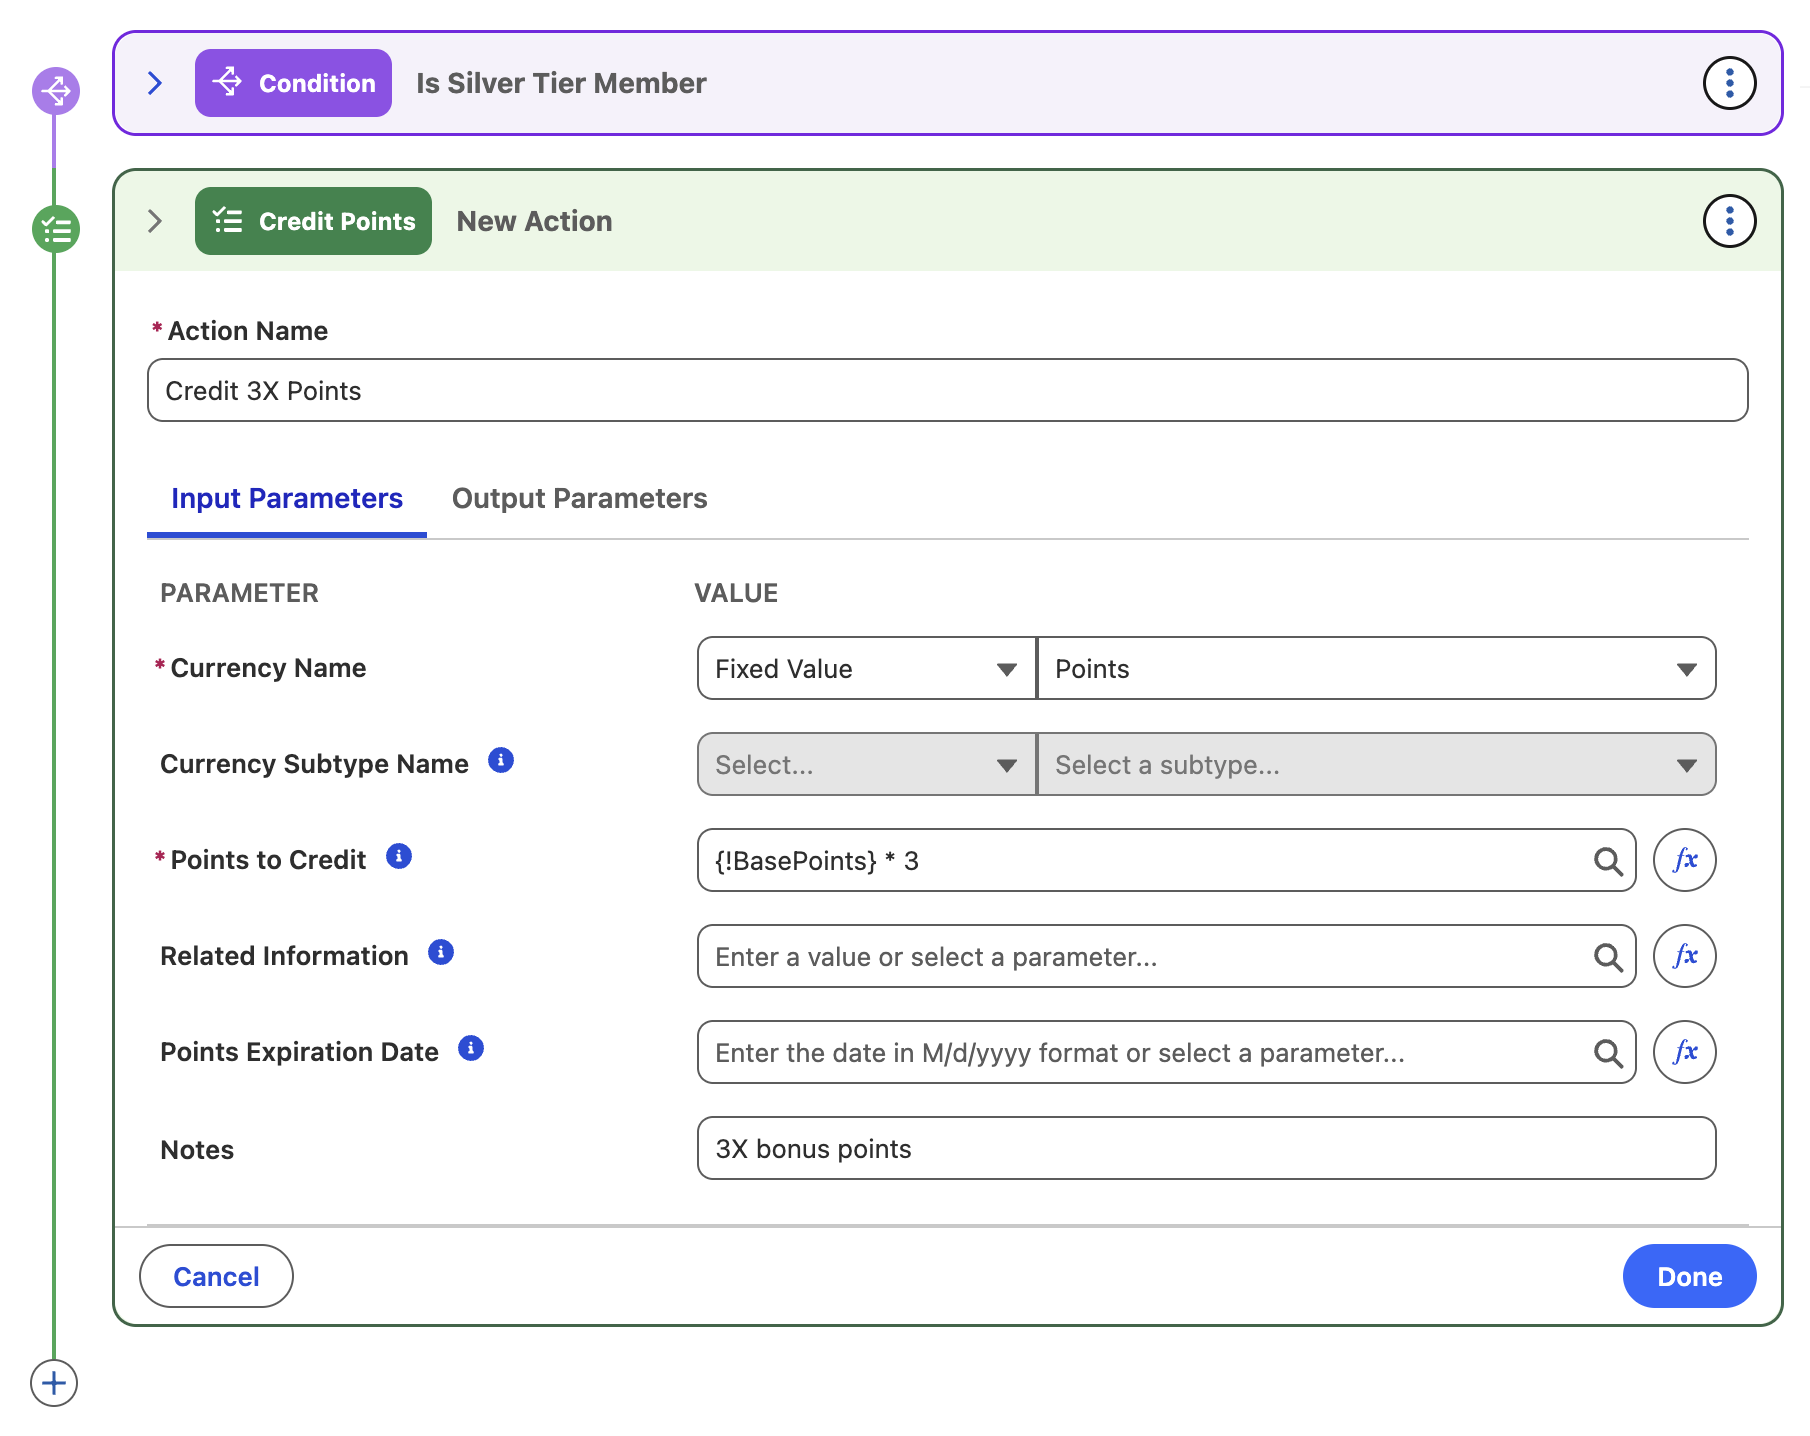Click the Notes input field
The image size is (1810, 1436).
1206,1148
